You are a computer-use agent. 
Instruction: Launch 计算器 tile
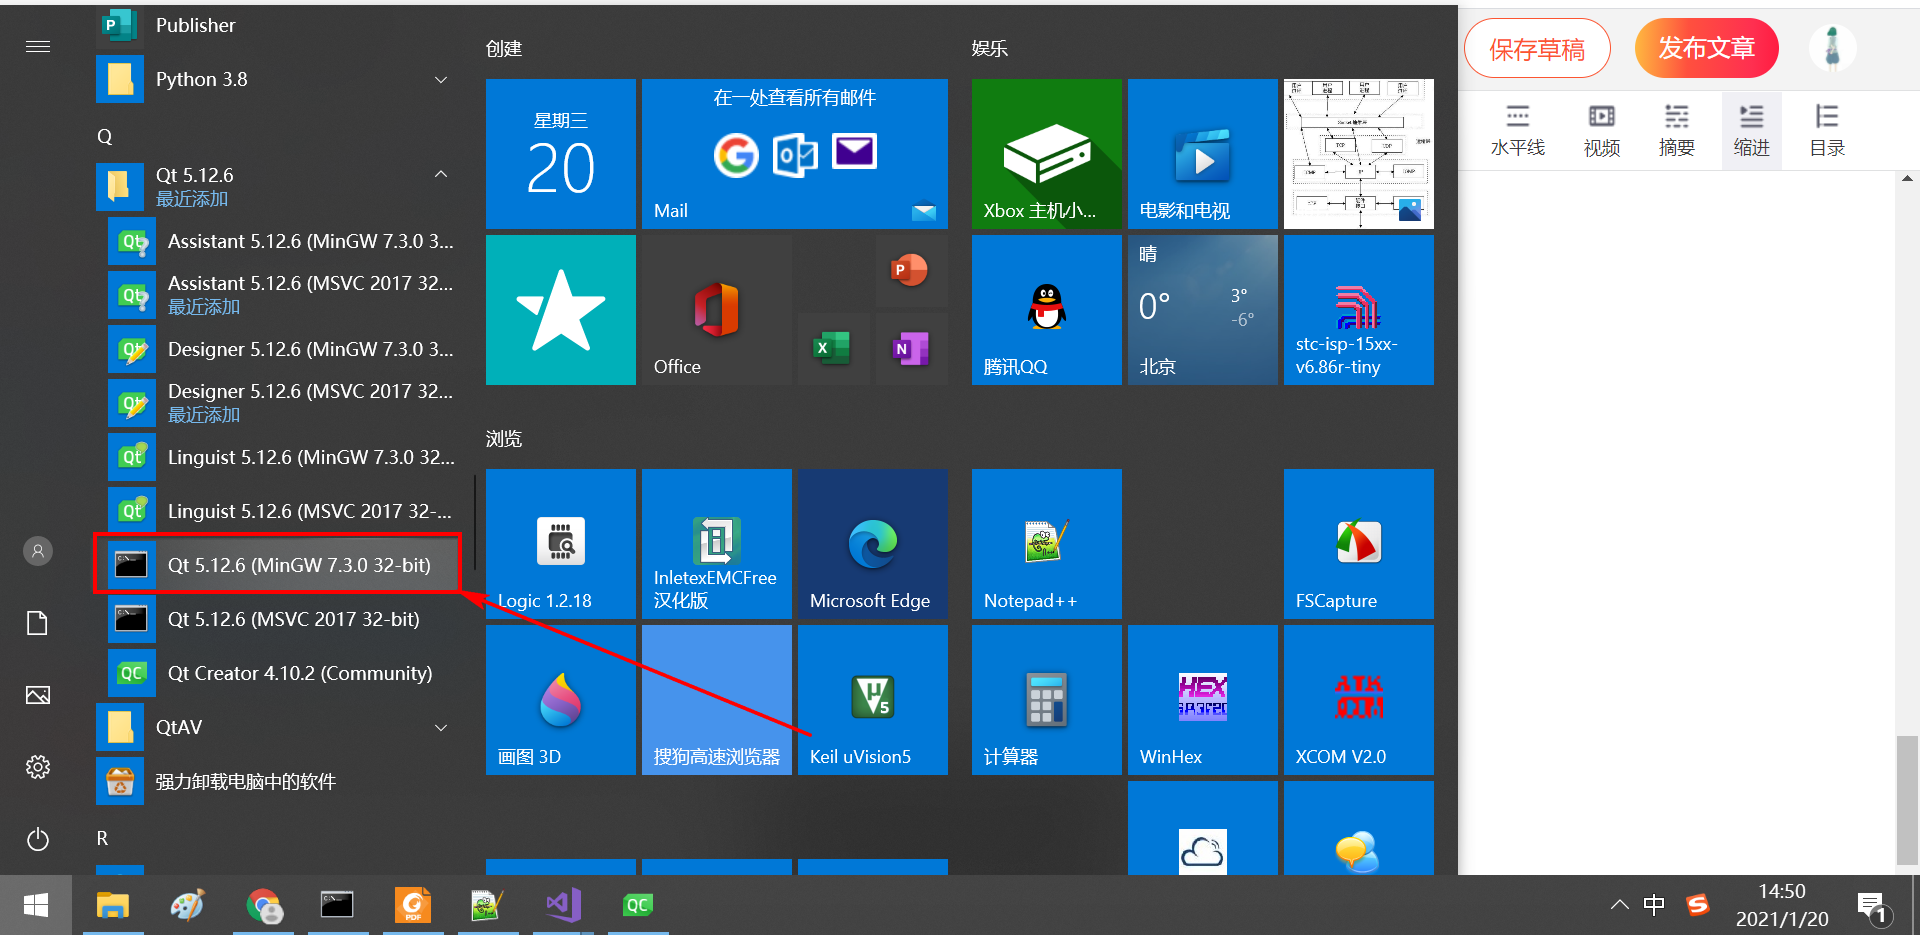(x=1047, y=700)
